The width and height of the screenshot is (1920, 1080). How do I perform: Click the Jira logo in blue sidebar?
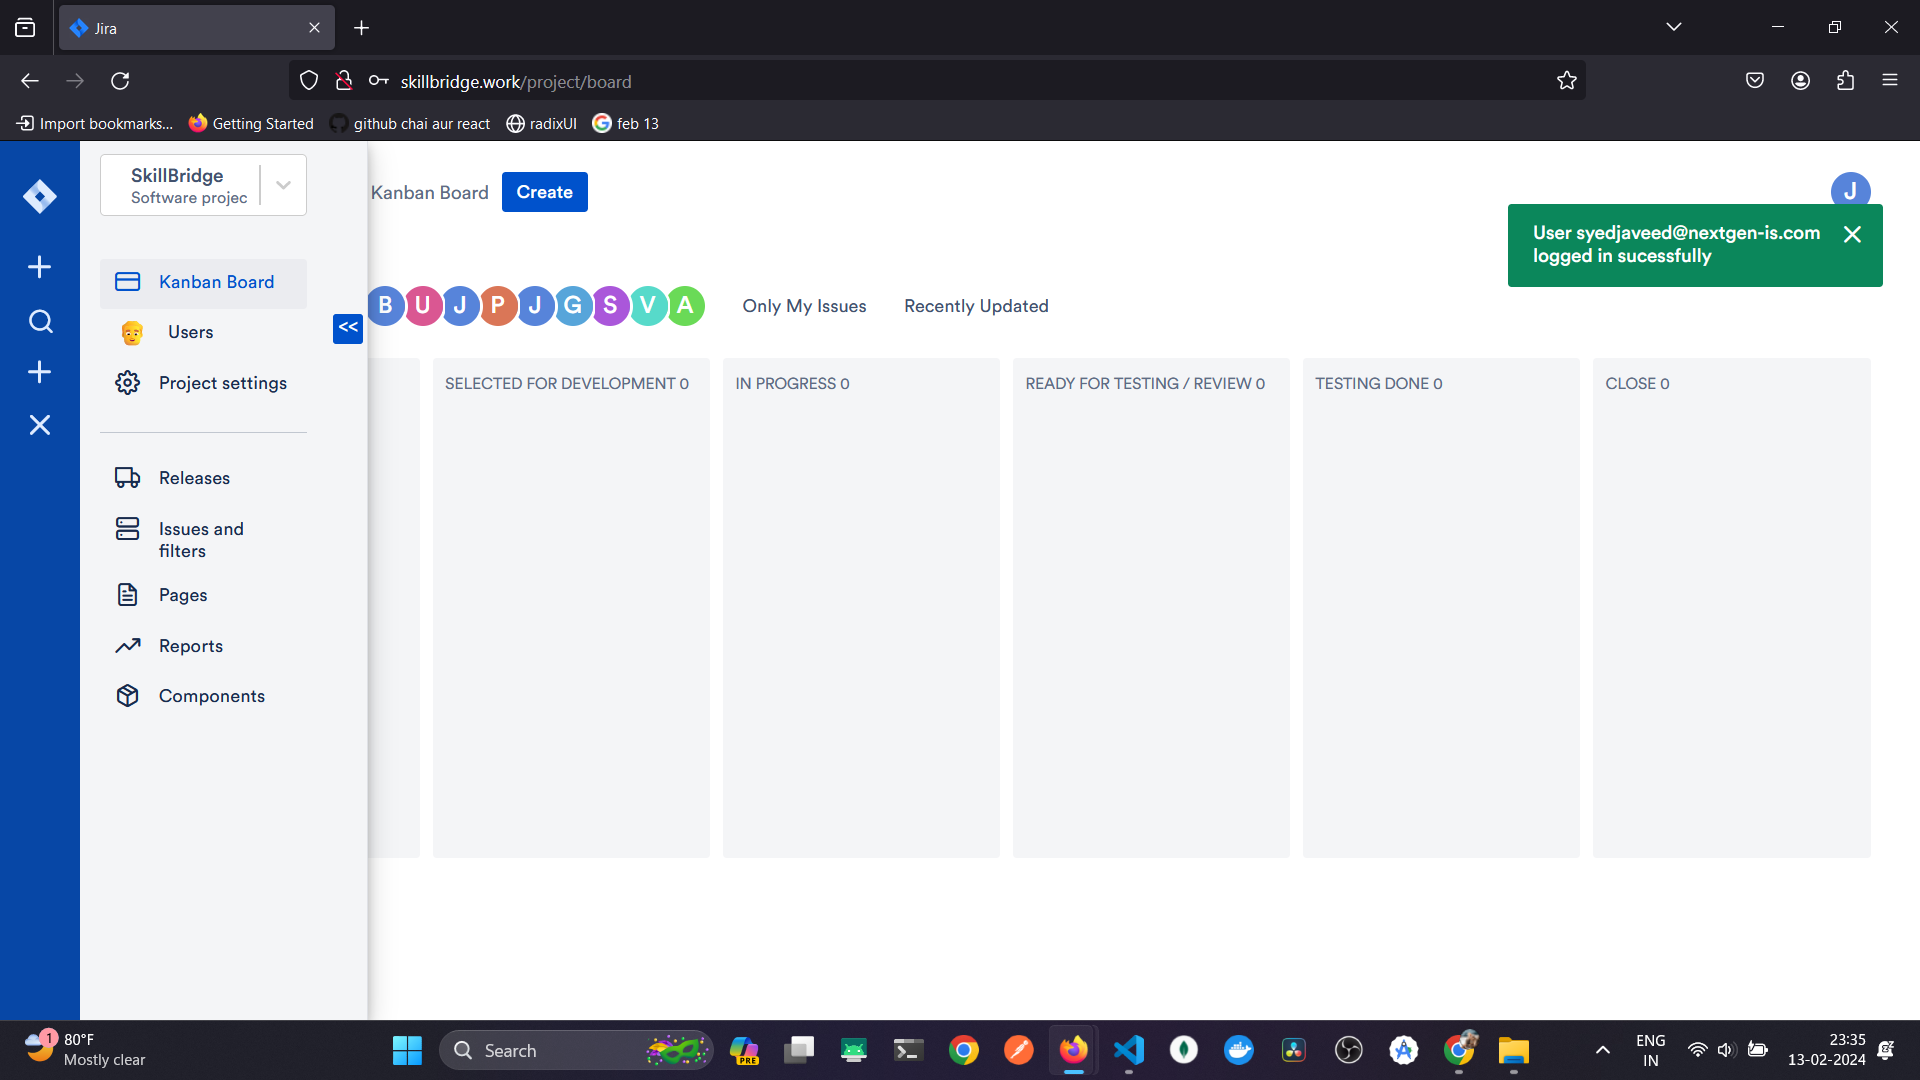click(40, 196)
